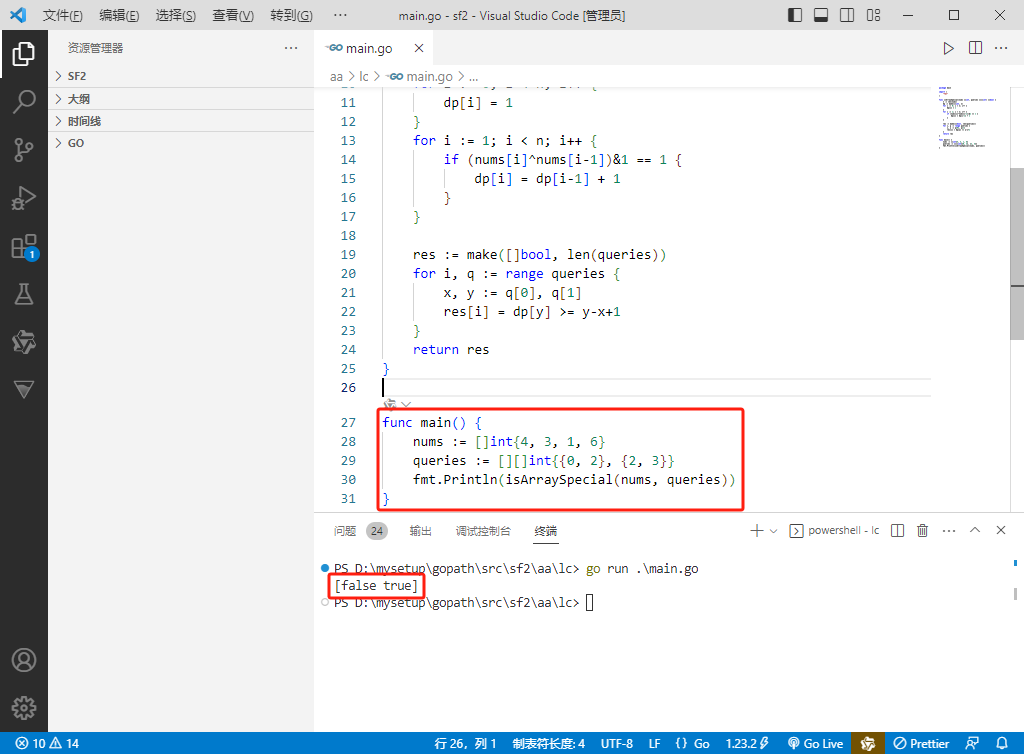This screenshot has height=754, width=1024.
Task: Click the lc breadcrumb segment
Action: point(364,76)
